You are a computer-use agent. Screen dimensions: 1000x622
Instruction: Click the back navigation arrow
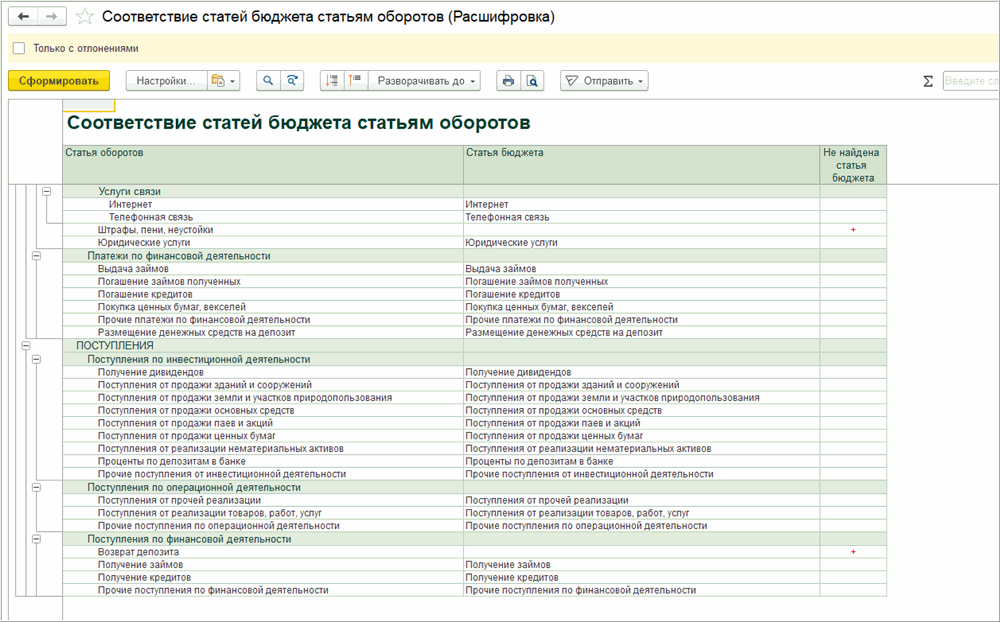24,17
